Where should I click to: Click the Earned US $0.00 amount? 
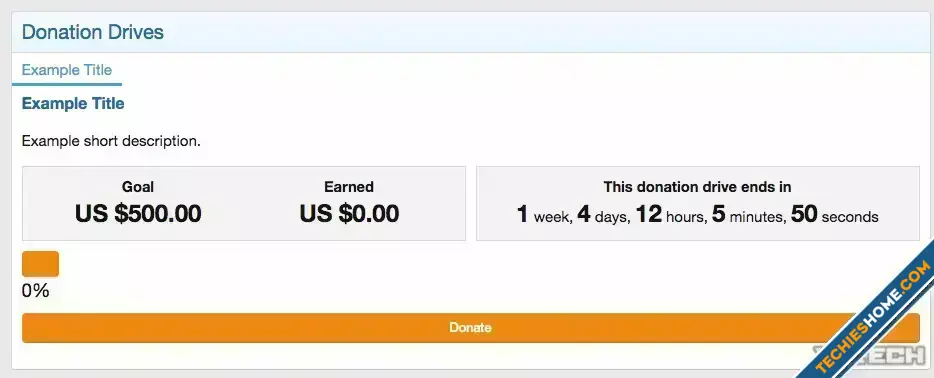[x=349, y=214]
